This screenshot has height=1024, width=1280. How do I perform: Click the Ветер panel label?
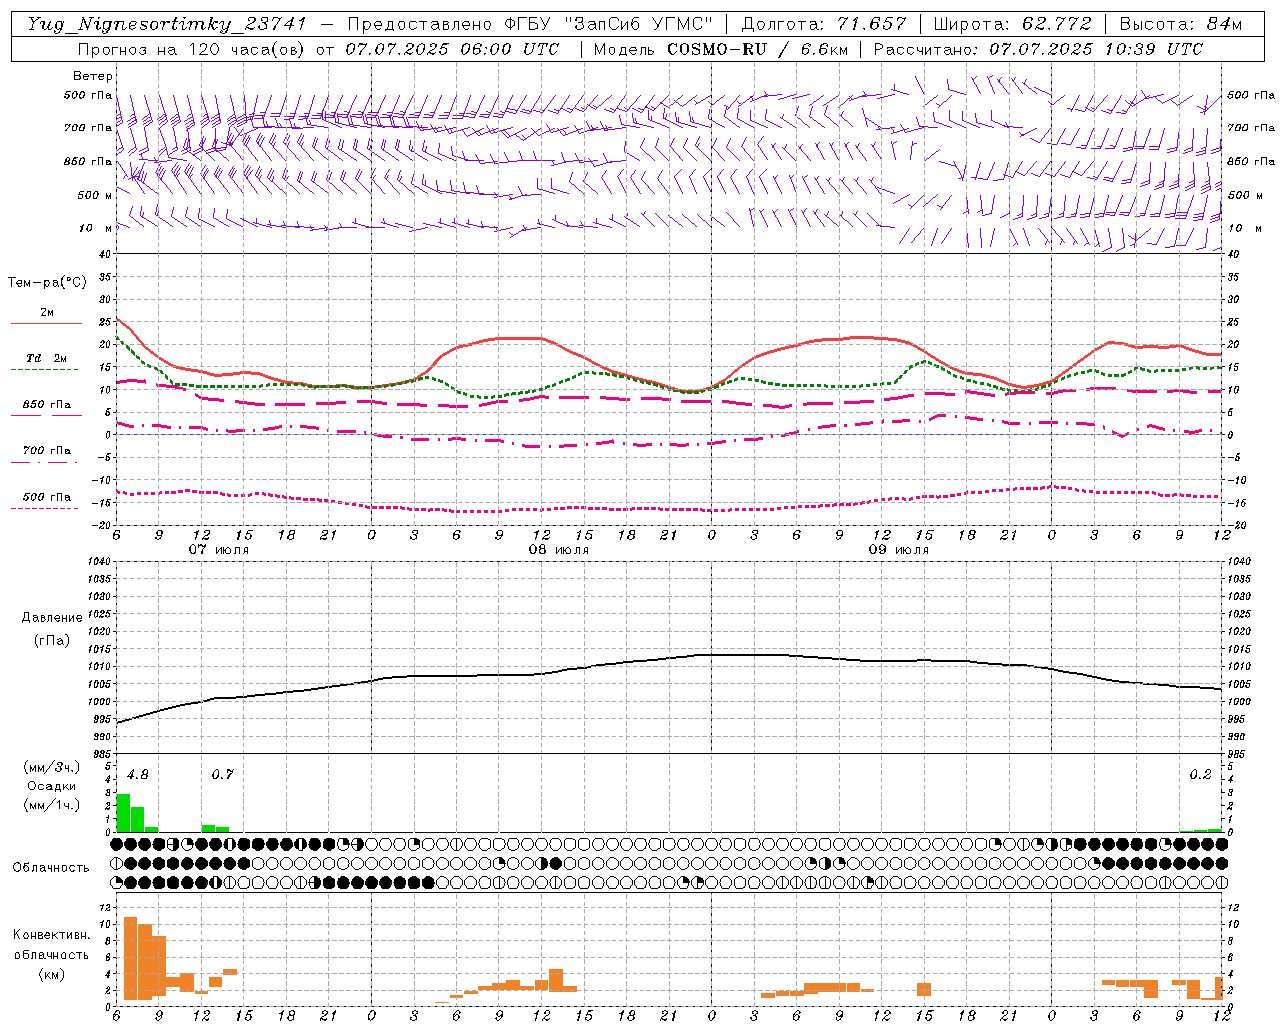coord(93,76)
